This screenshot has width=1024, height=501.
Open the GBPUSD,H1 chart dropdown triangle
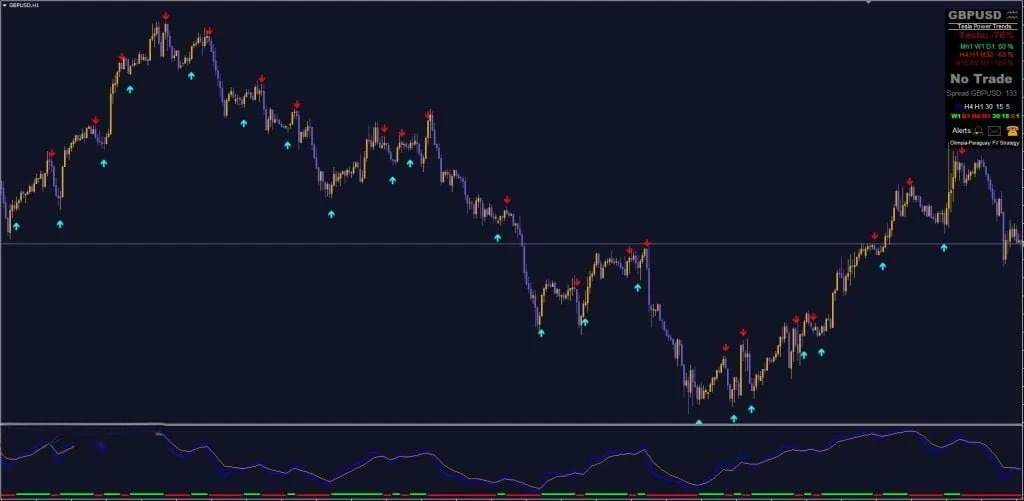[5, 5]
